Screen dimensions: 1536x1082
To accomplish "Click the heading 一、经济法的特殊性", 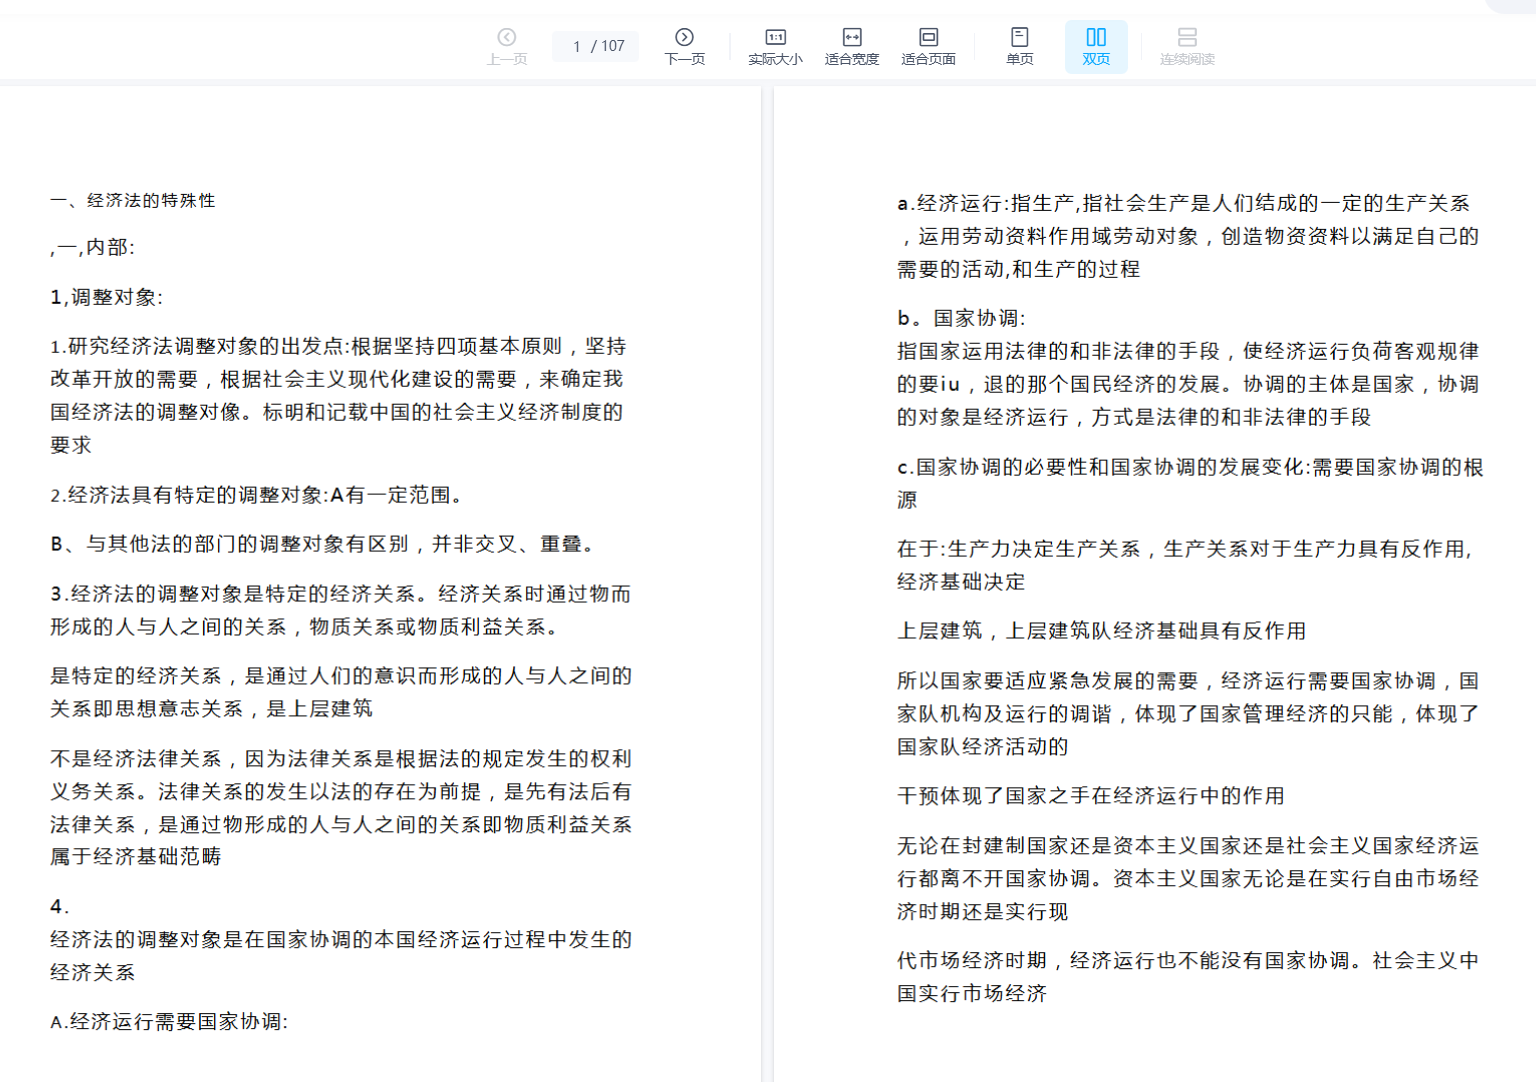I will tap(133, 201).
